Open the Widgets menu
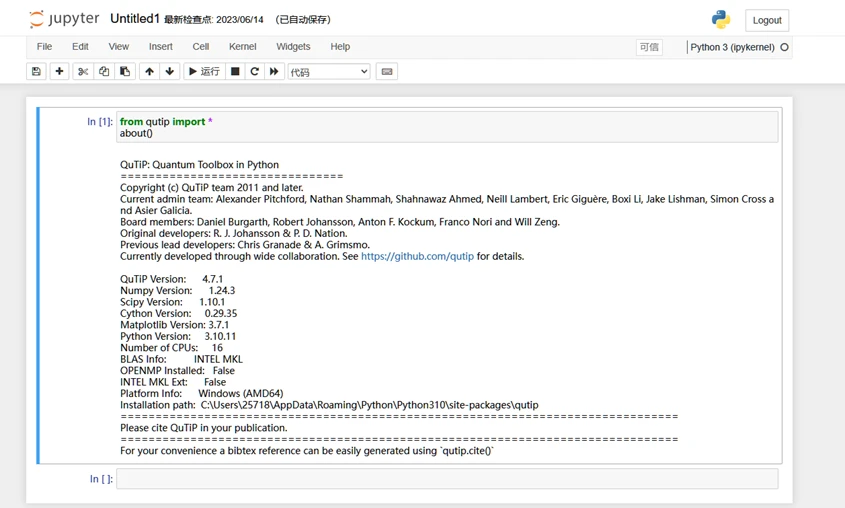Image resolution: width=845 pixels, height=508 pixels. pyautogui.click(x=293, y=46)
